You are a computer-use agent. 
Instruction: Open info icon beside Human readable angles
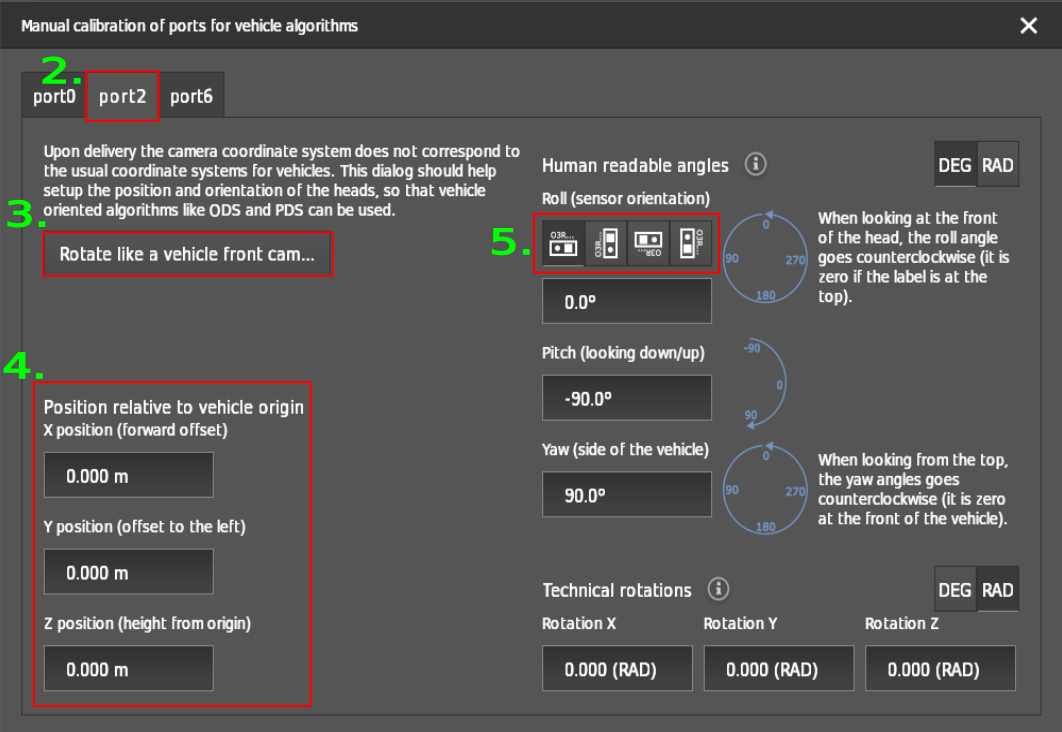[756, 164]
